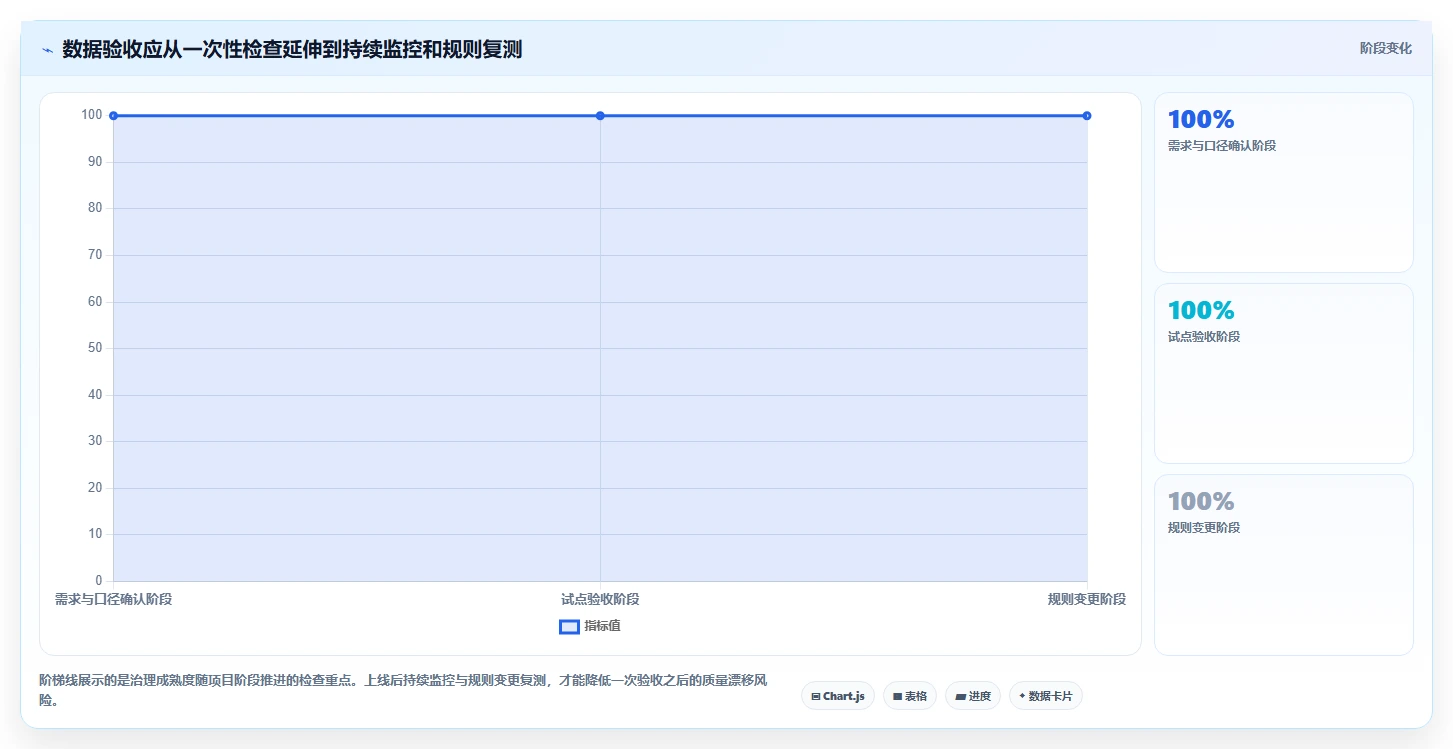Click the 规则变更阶段 x-axis label
The width and height of the screenshot is (1453, 749).
coord(1087,599)
